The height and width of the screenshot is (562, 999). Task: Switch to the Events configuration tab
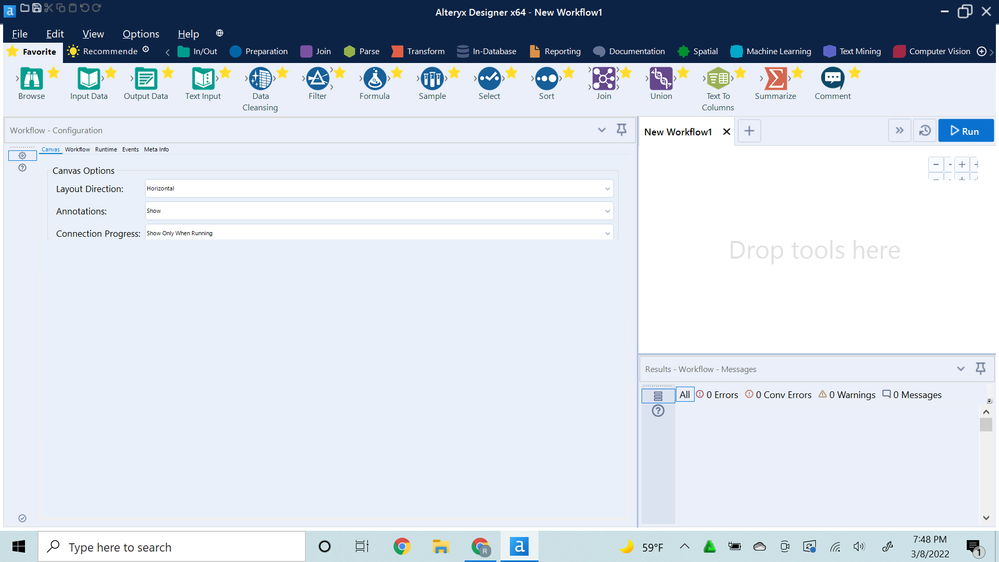(130, 149)
